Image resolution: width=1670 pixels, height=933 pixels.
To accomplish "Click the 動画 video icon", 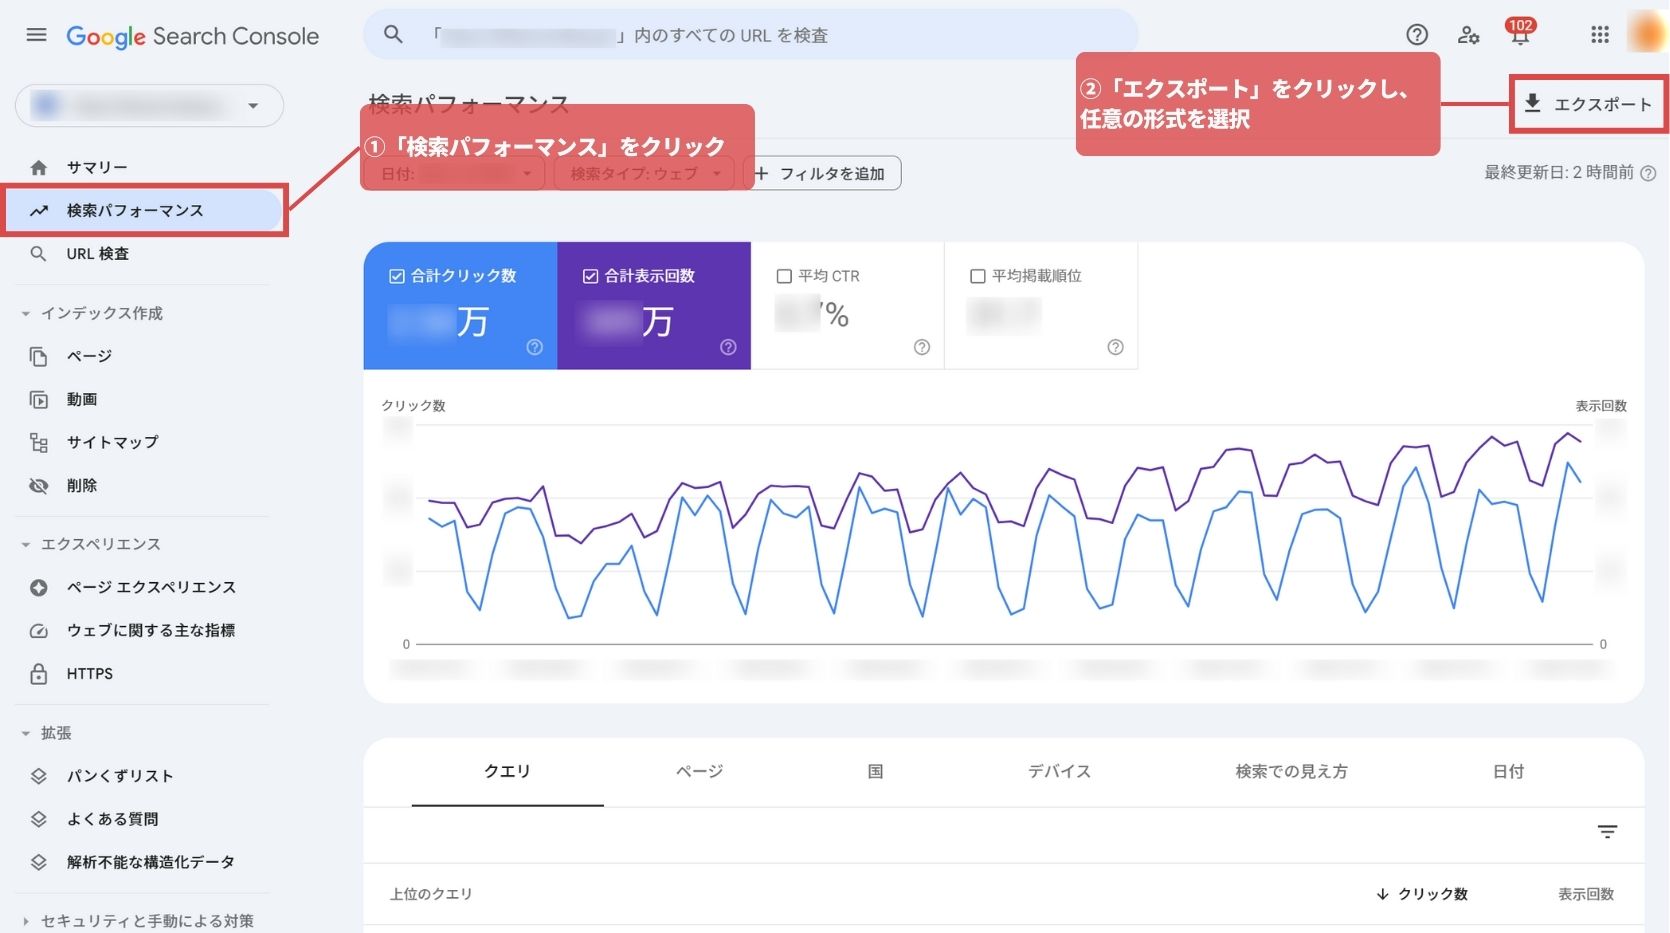I will tap(39, 399).
